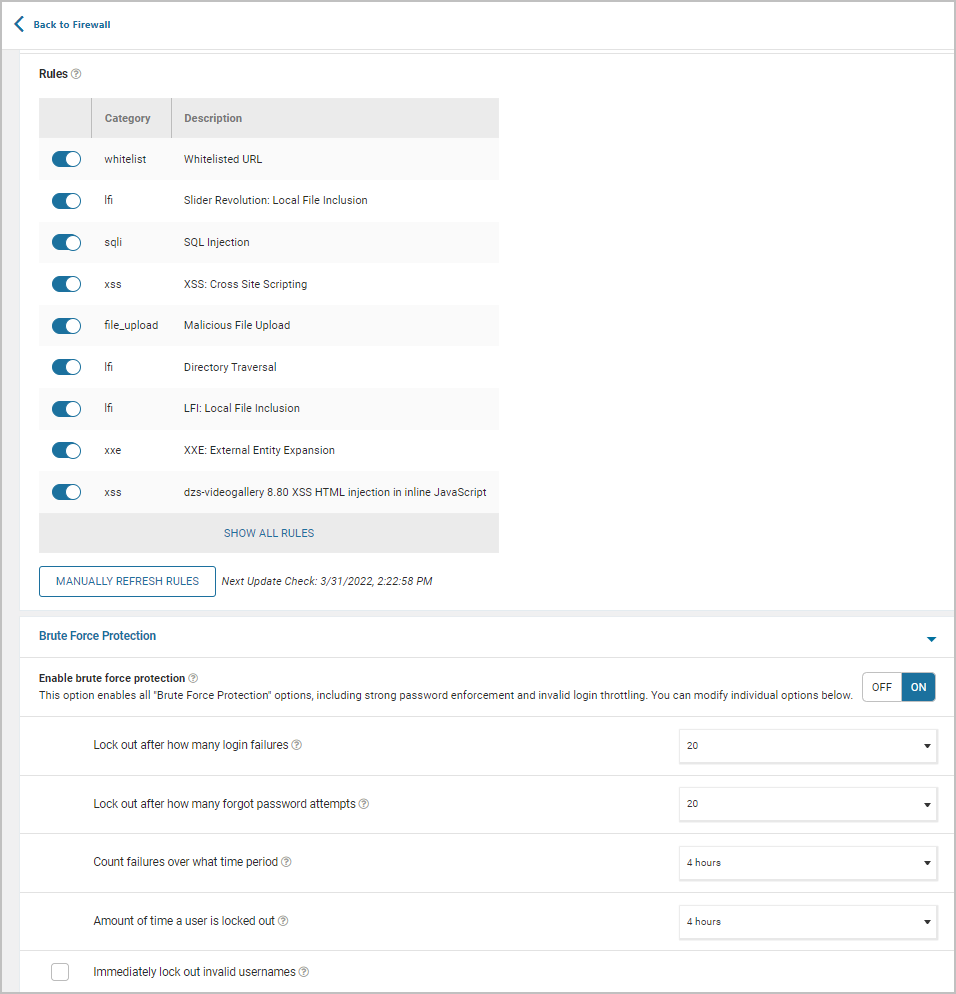Viewport: 956px width, 994px height.
Task: Select the sqli category cell
Action: coord(113,242)
